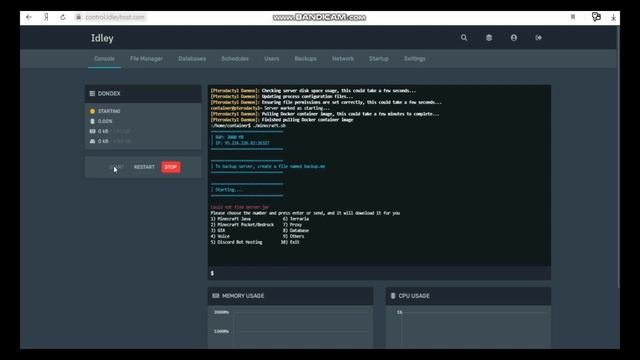
Task: Click the logout icon in header
Action: coord(538,38)
